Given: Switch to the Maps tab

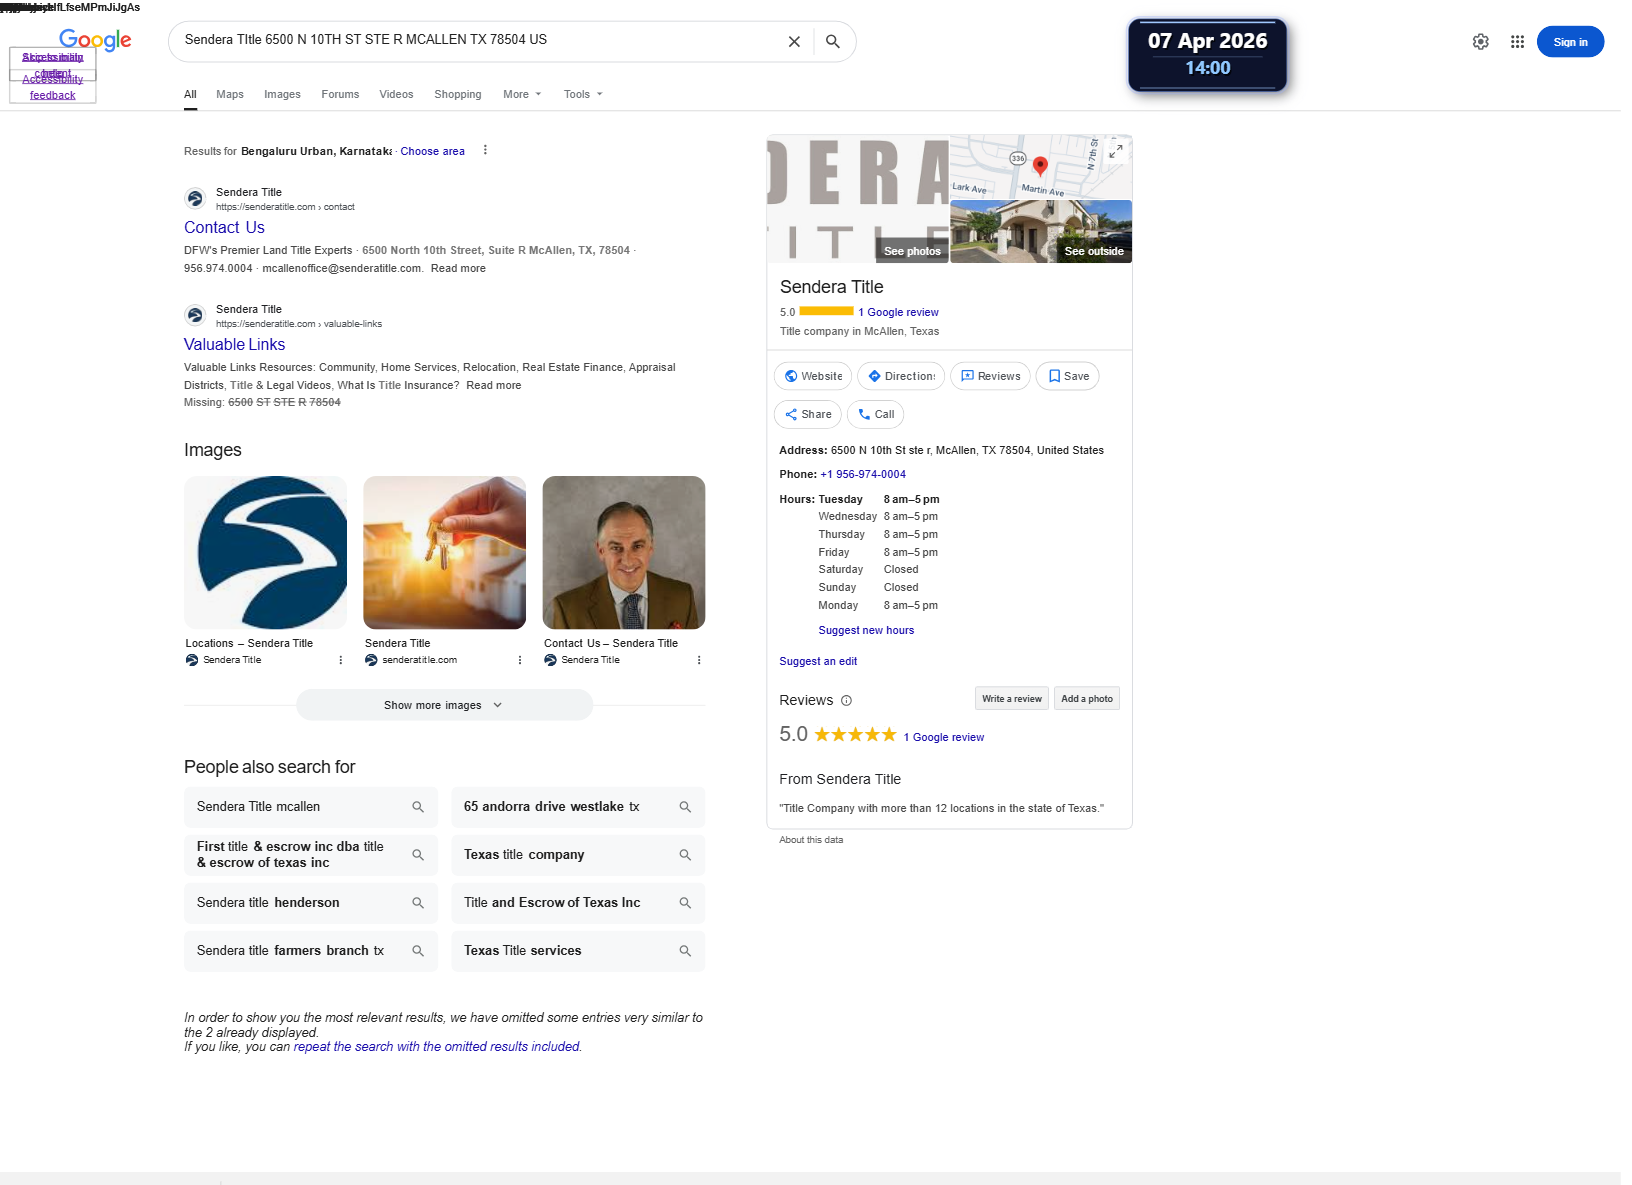Looking at the screenshot, I should (230, 94).
